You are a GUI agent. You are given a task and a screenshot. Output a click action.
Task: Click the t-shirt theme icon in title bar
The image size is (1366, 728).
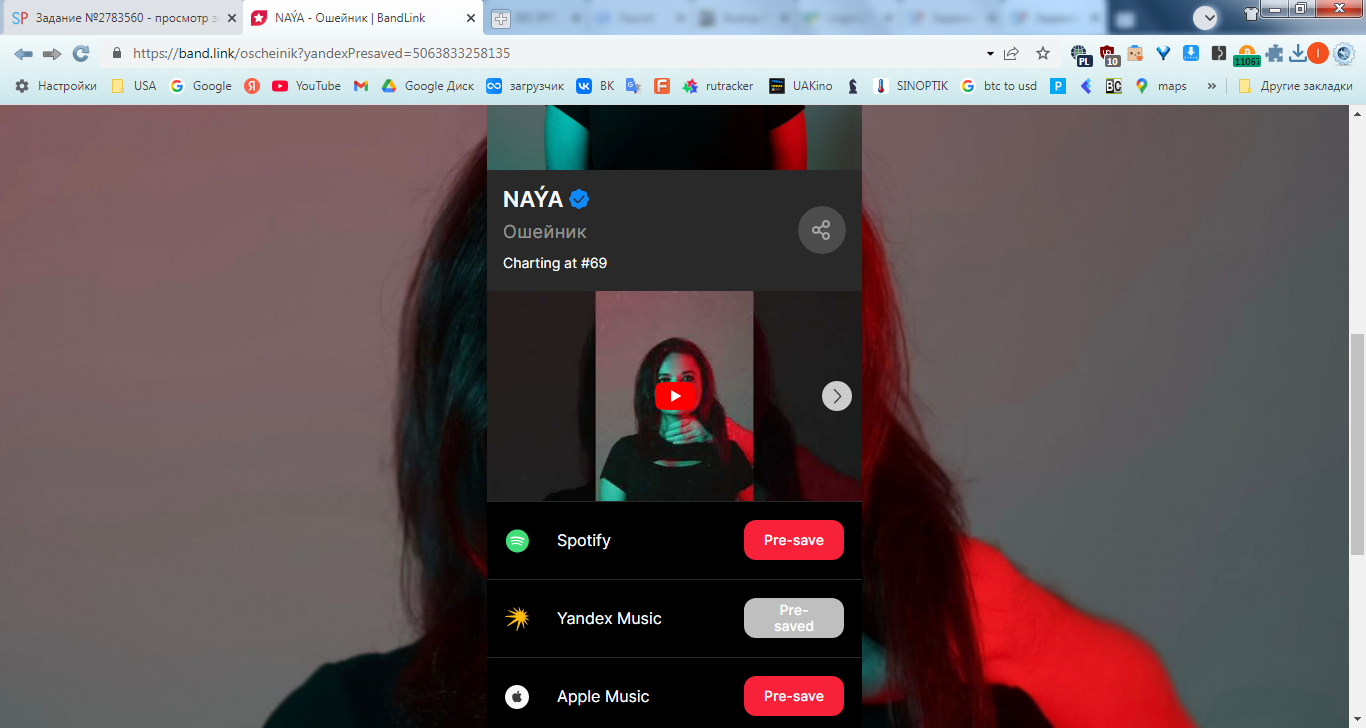(1251, 14)
